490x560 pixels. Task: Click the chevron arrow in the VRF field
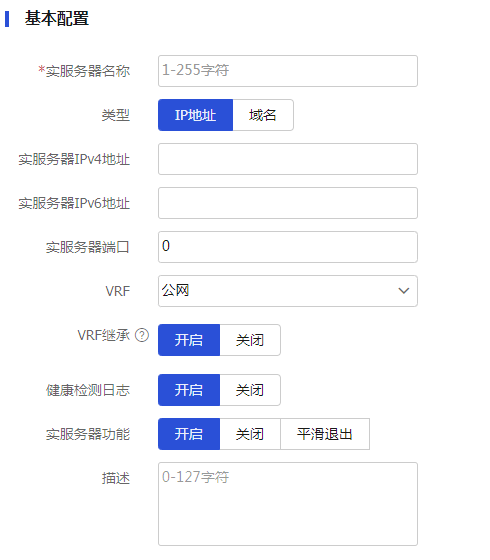click(404, 291)
